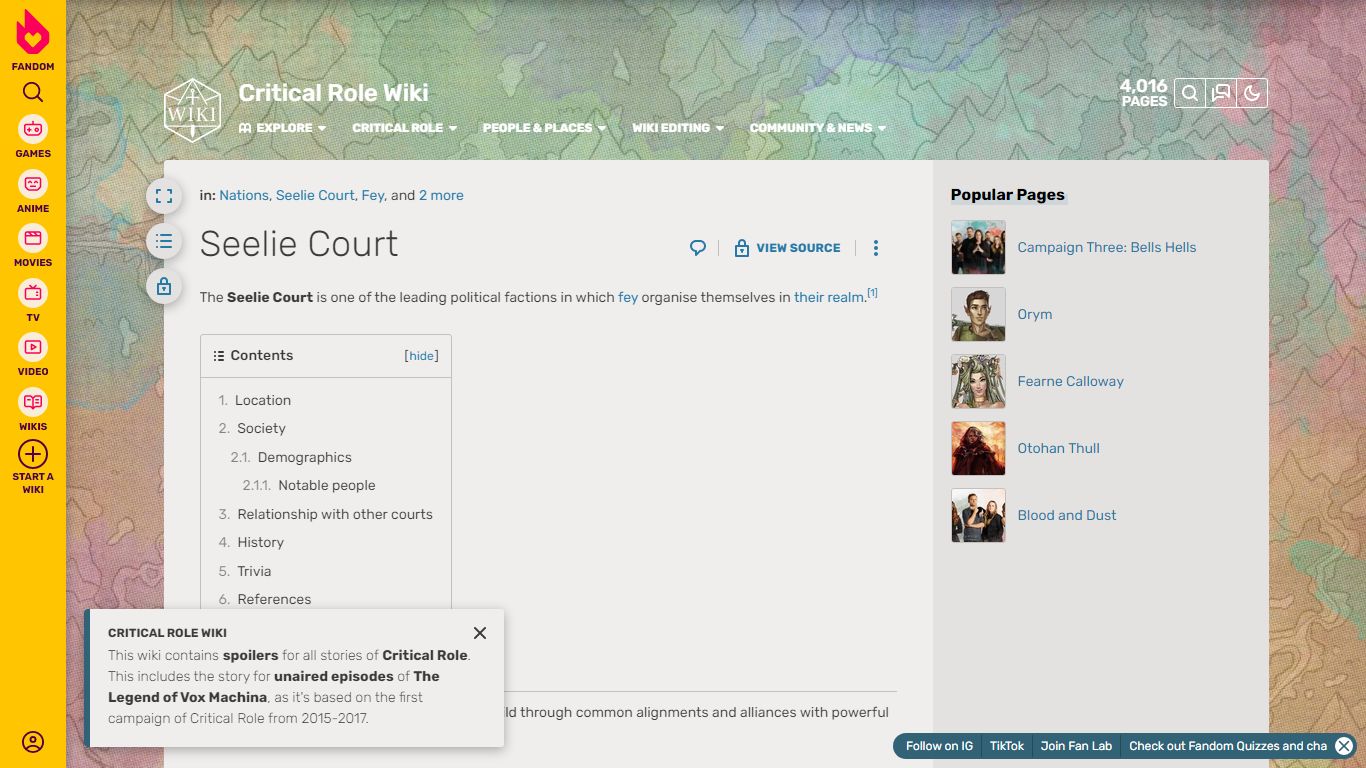Open the Nations category link
Screen dimensions: 1366x768
[244, 196]
